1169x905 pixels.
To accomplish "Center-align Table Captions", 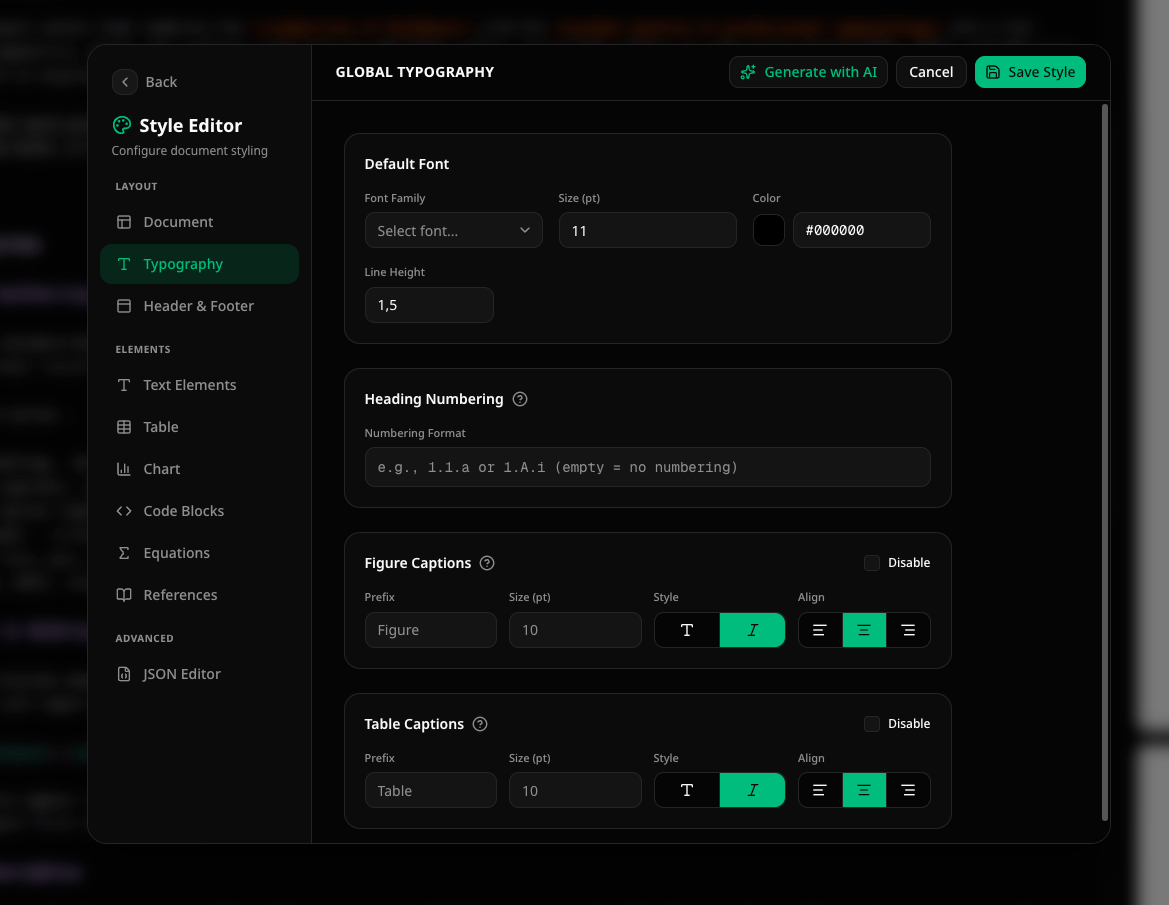I will tap(864, 790).
